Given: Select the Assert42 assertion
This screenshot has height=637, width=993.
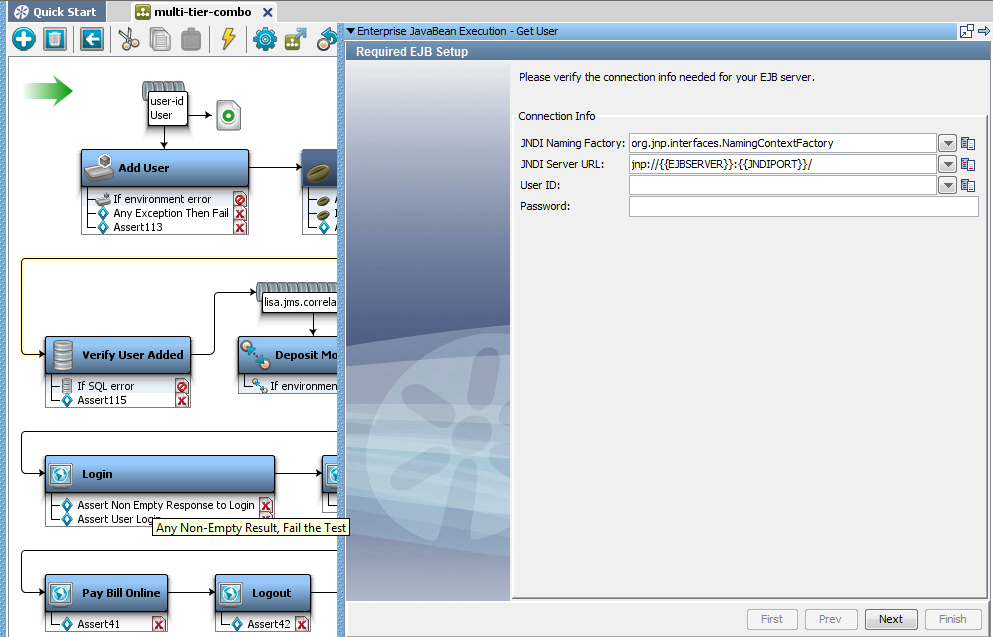Looking at the screenshot, I should pyautogui.click(x=269, y=624).
